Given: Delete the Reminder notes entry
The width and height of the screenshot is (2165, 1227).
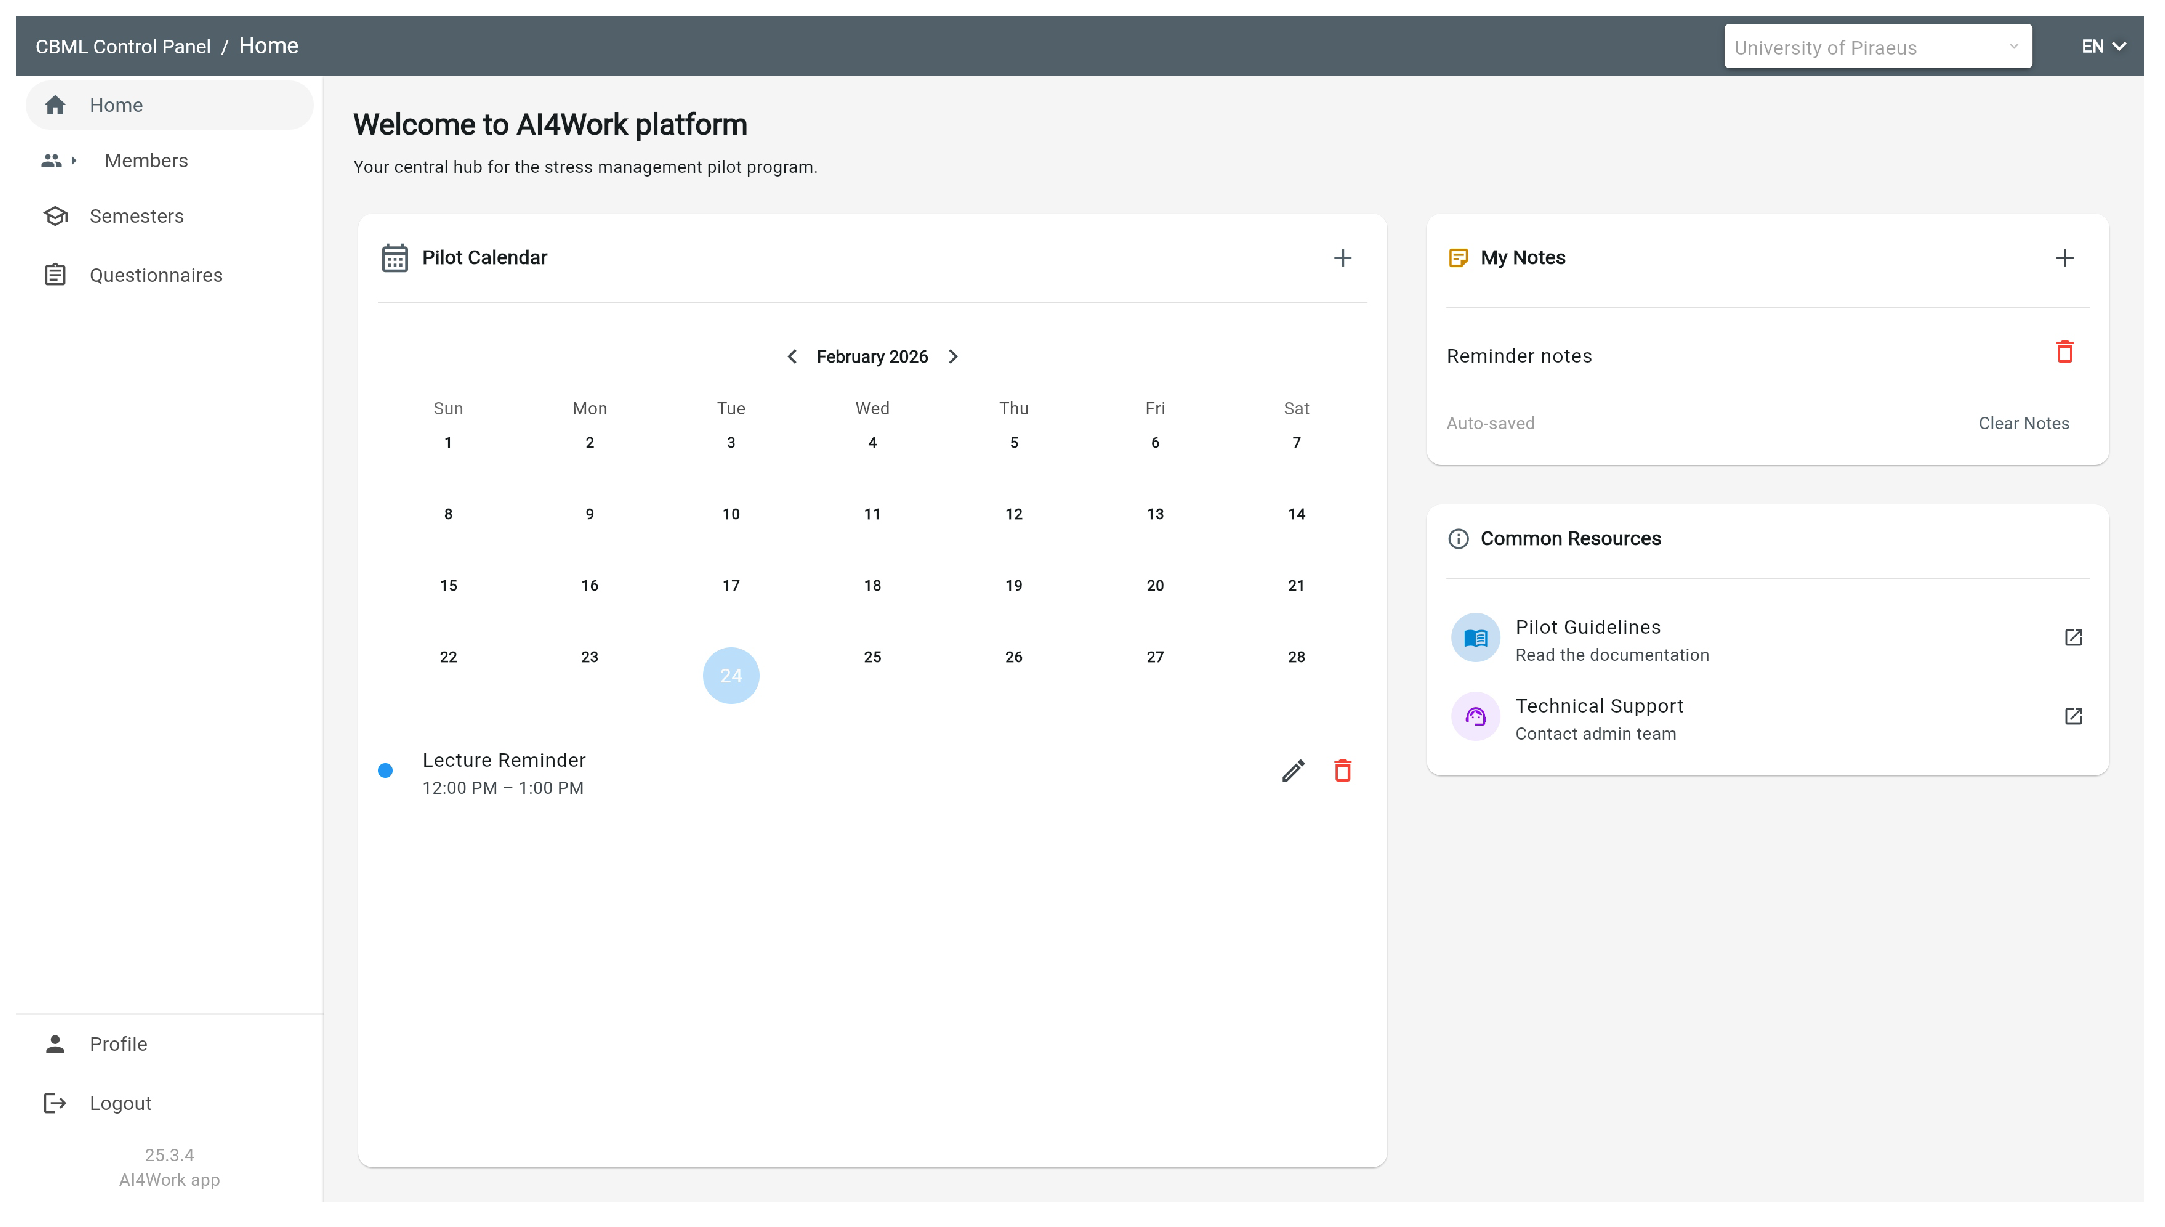Looking at the screenshot, I should click(x=2065, y=352).
